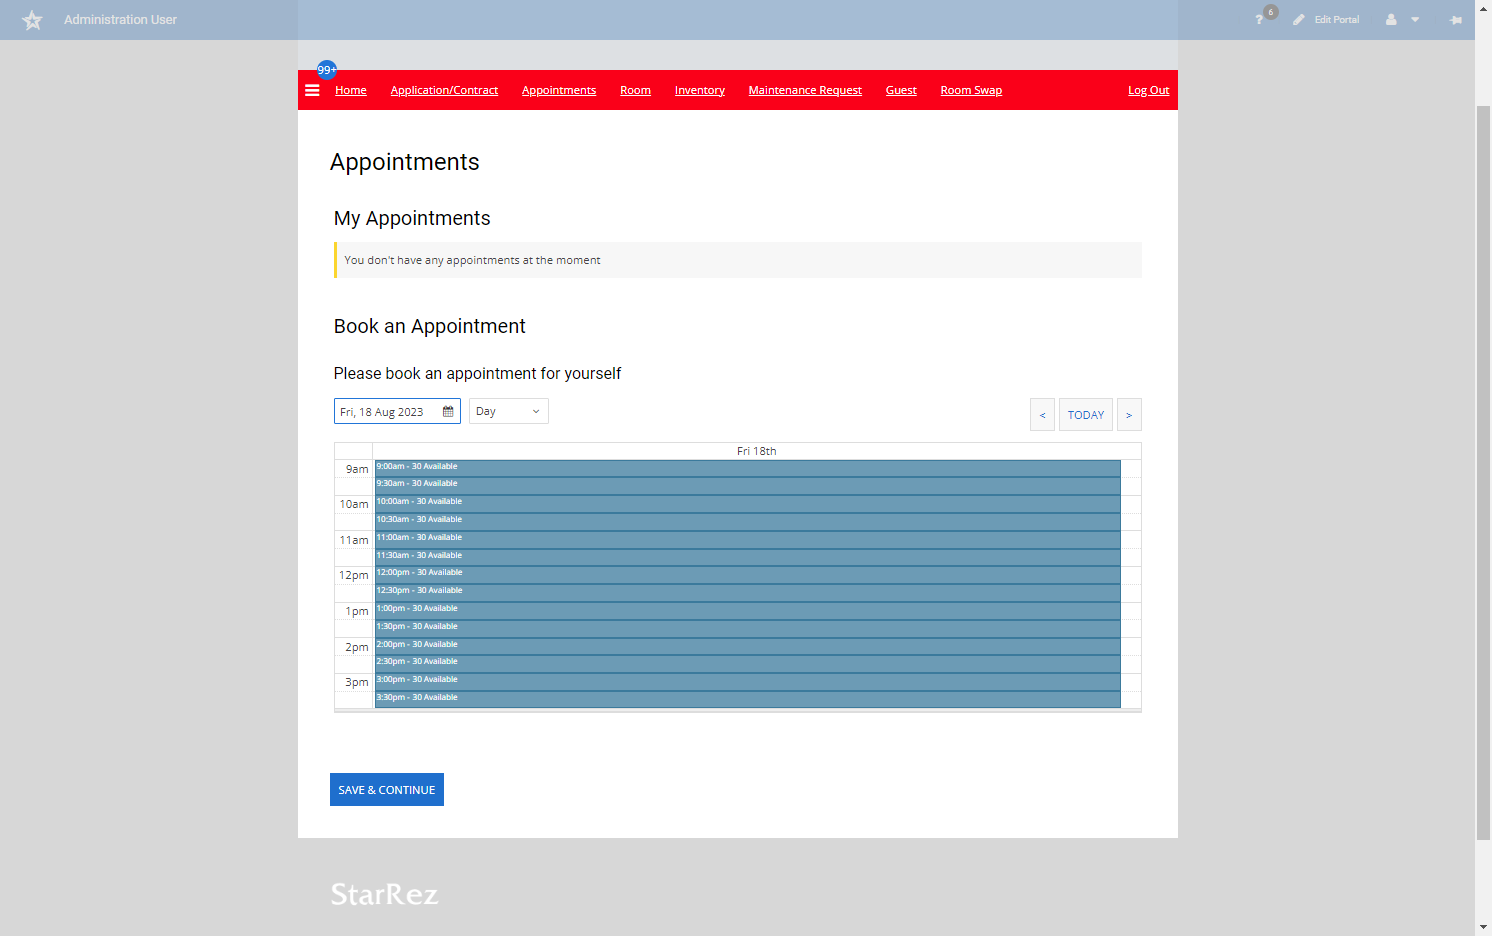1492x936 pixels.
Task: Click the Edit Portal pencil icon
Action: [x=1298, y=20]
